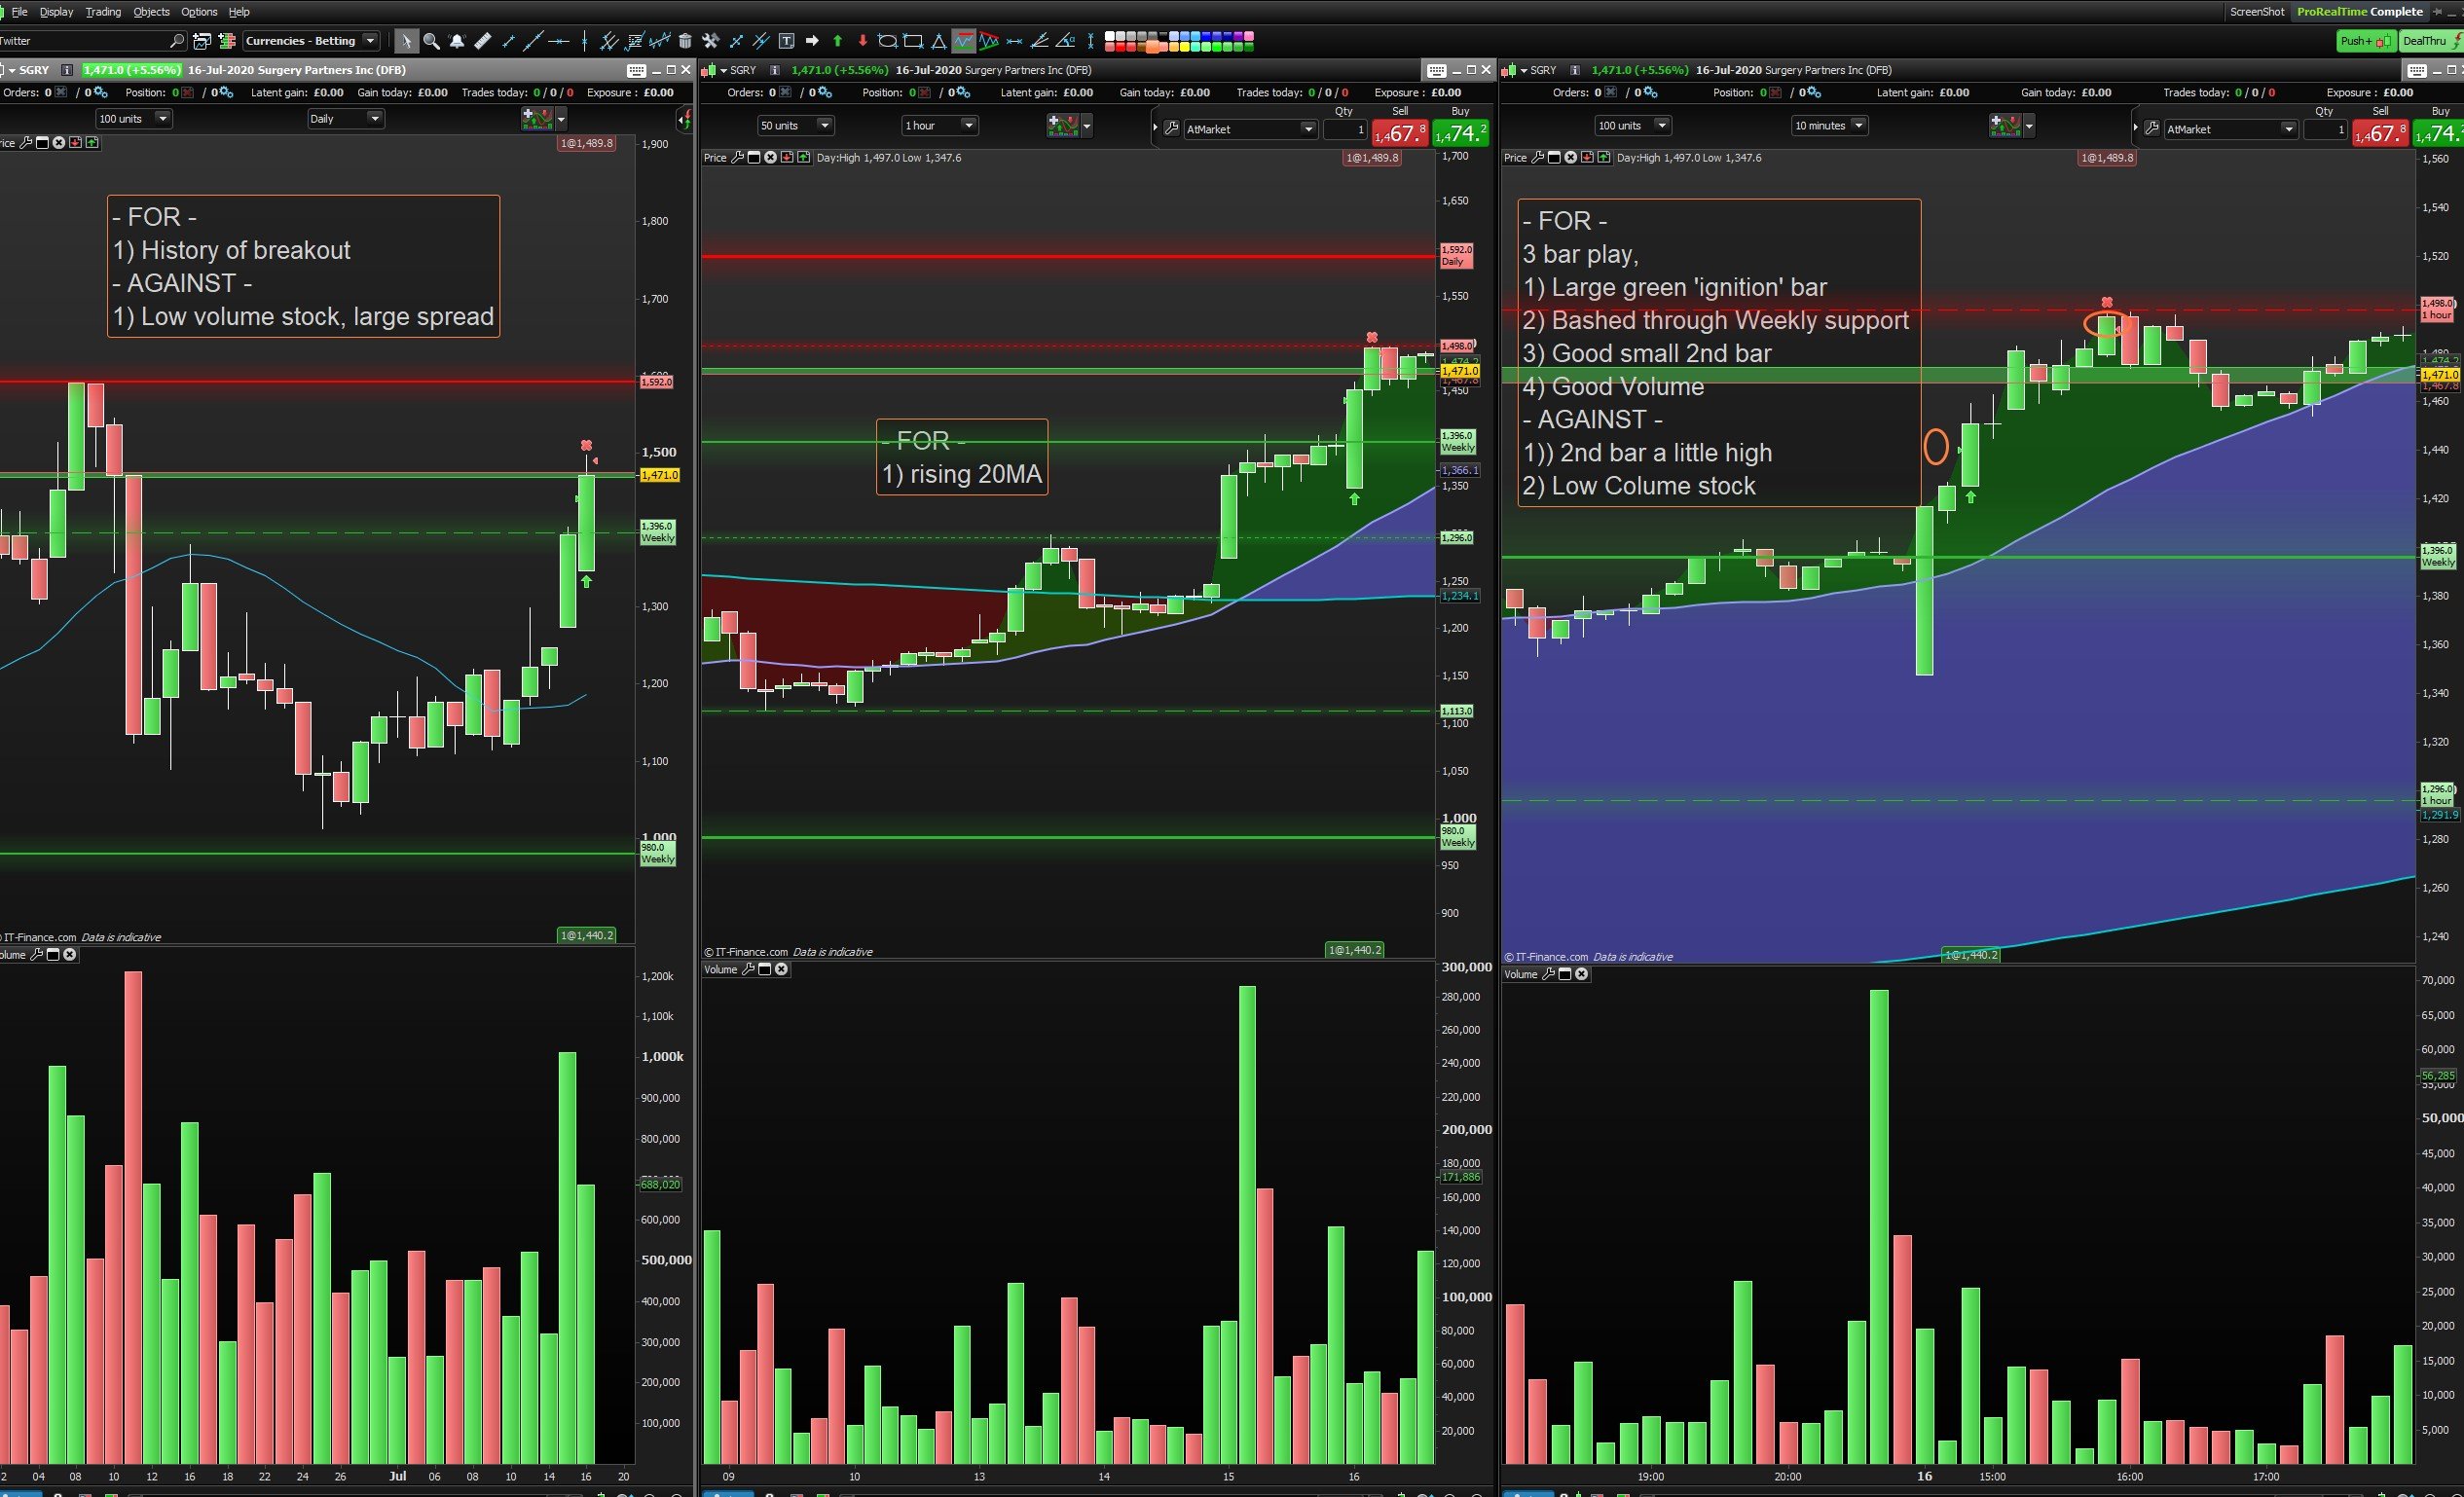2464x1497 pixels.
Task: Open the Trading menu
Action: pyautogui.click(x=103, y=12)
